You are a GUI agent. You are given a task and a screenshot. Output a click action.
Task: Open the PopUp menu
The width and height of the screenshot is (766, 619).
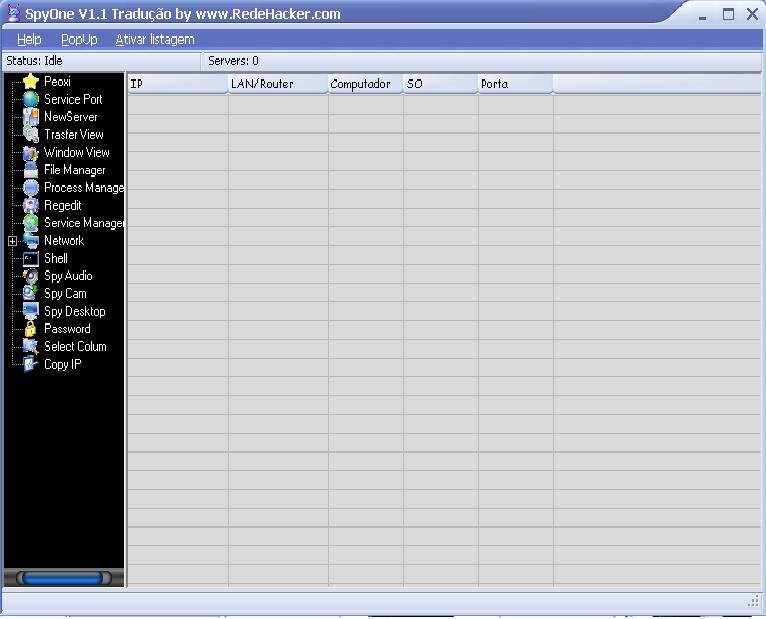tap(79, 39)
